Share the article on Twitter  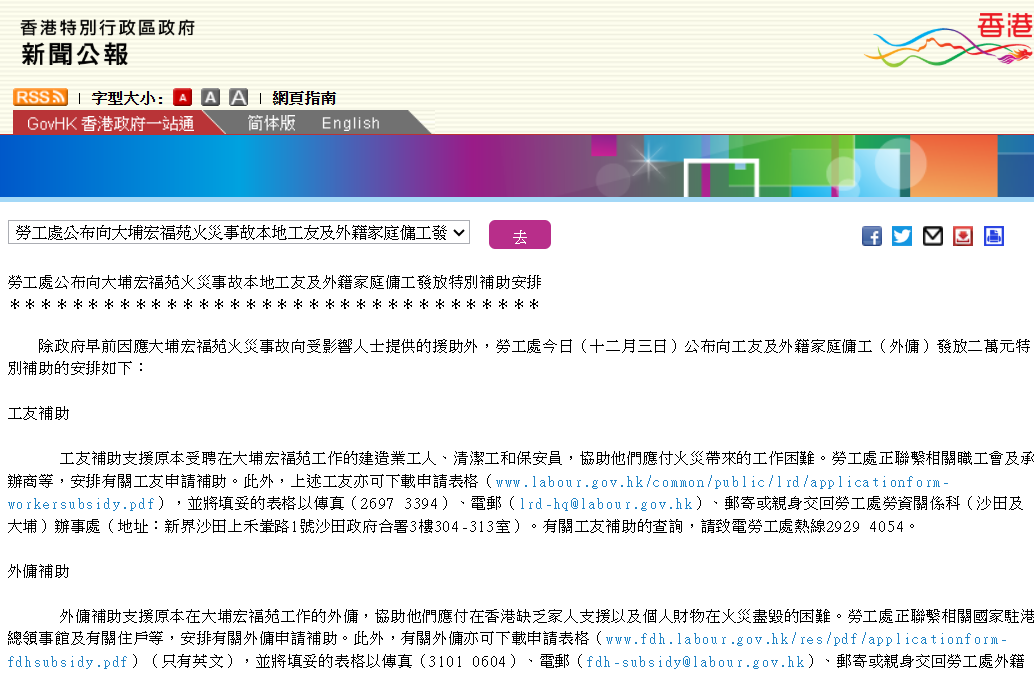902,236
